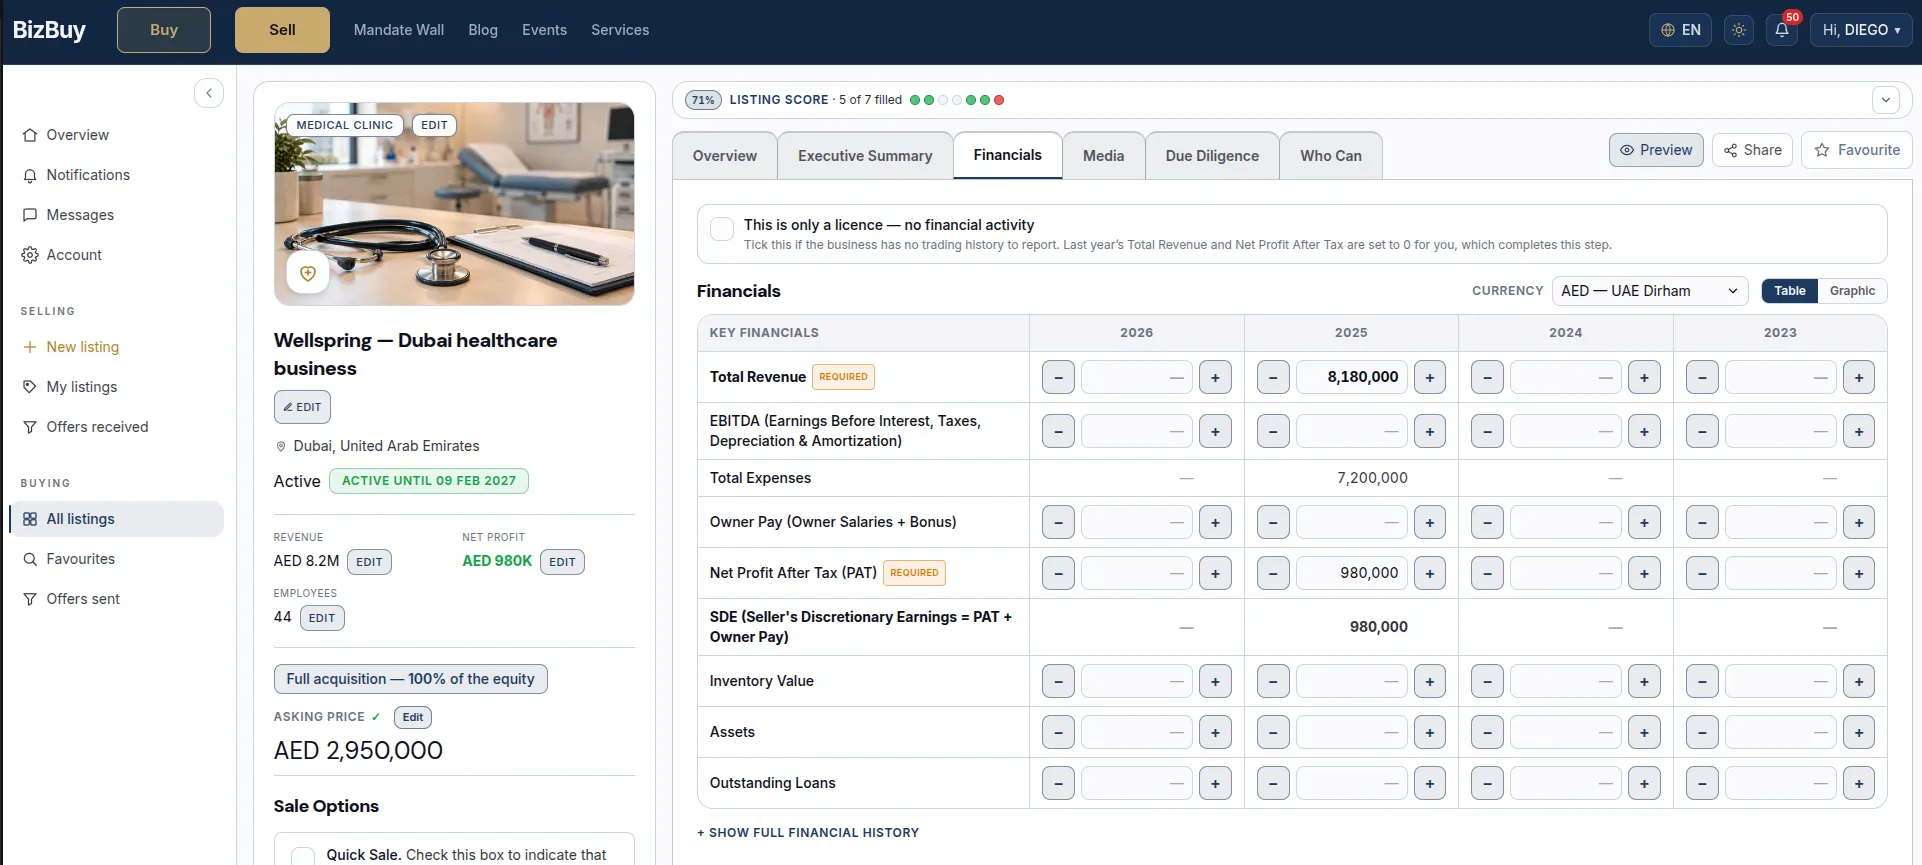
Task: Switch financials view to Table
Action: 1790,291
